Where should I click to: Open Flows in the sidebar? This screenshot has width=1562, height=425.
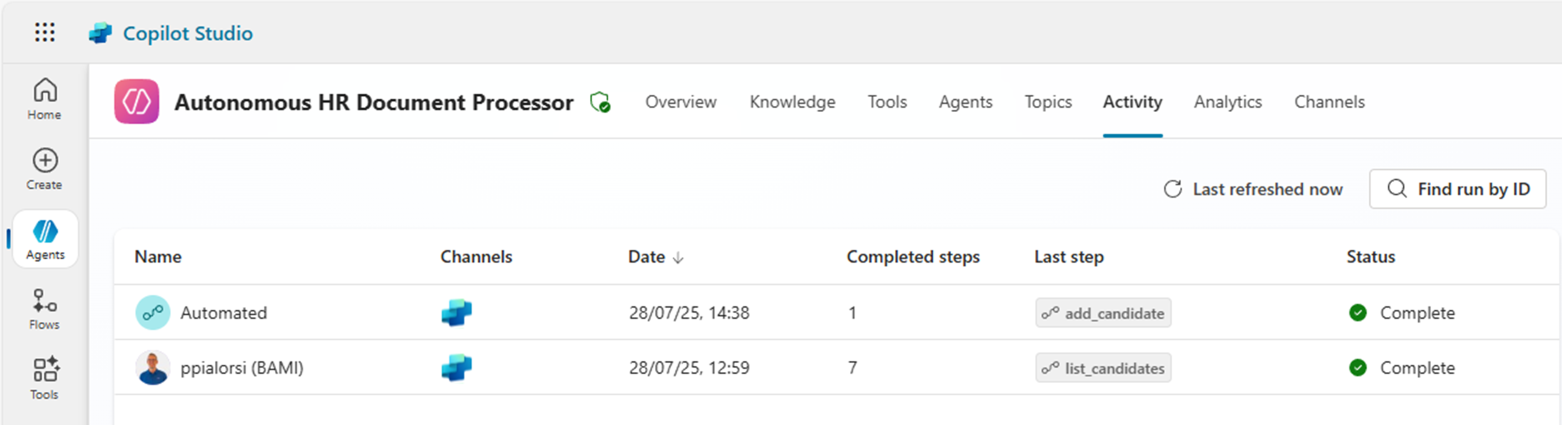(44, 309)
